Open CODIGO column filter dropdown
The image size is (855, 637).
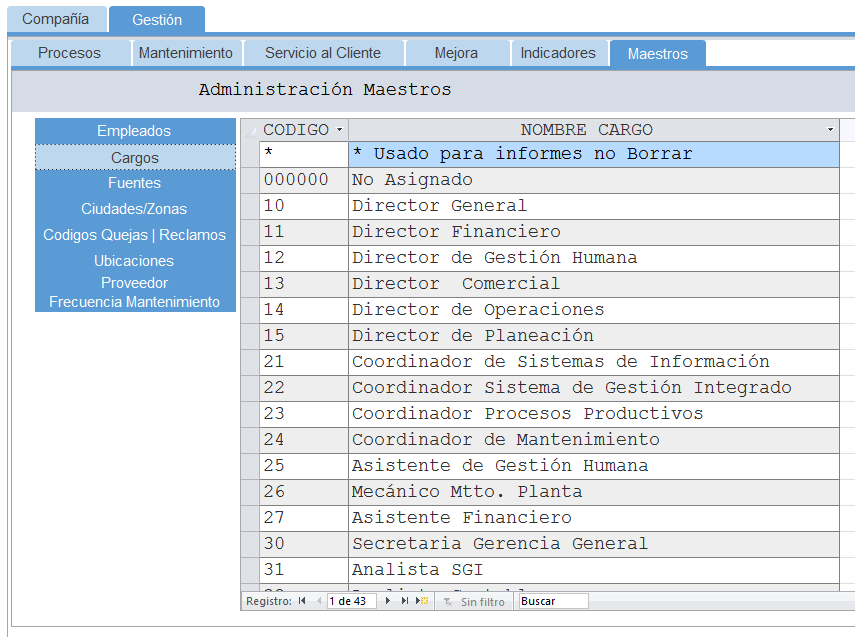click(x=339, y=130)
